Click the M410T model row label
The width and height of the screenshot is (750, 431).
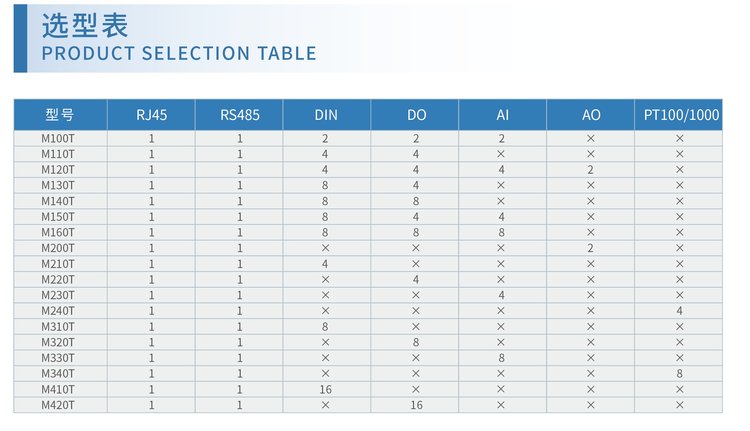pyautogui.click(x=58, y=389)
